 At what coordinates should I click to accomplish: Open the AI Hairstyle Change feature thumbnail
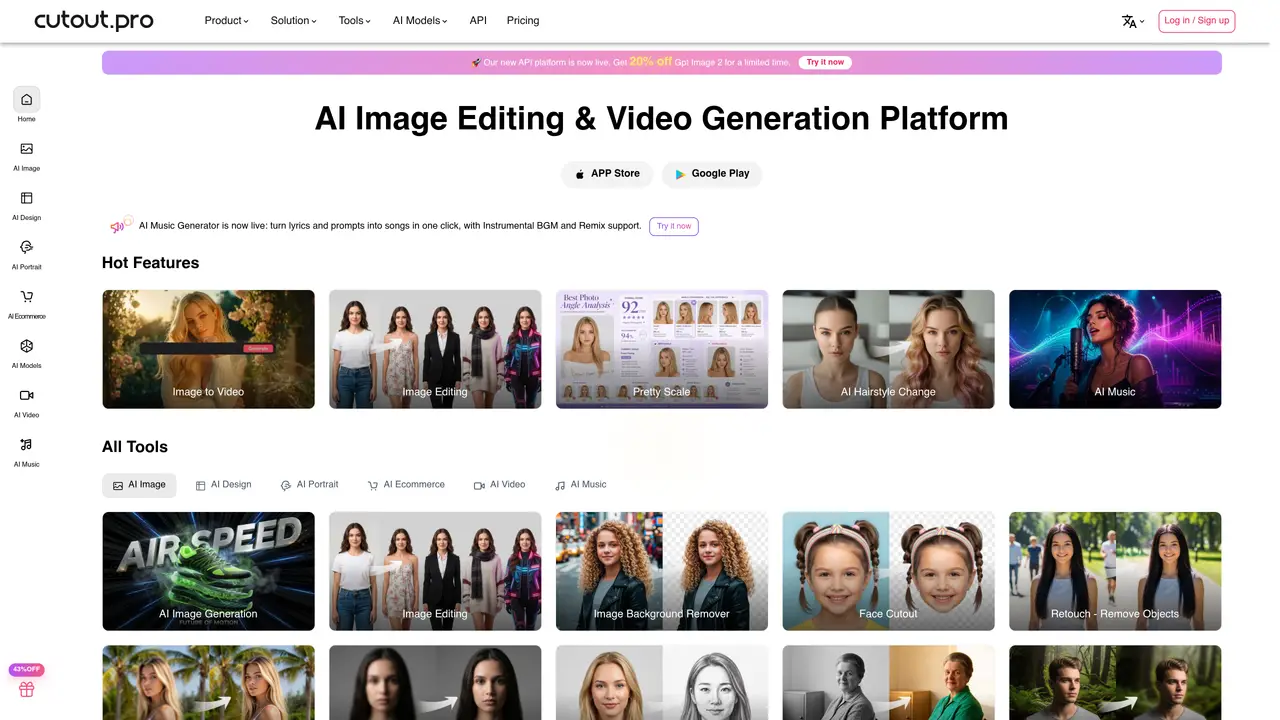tap(888, 349)
